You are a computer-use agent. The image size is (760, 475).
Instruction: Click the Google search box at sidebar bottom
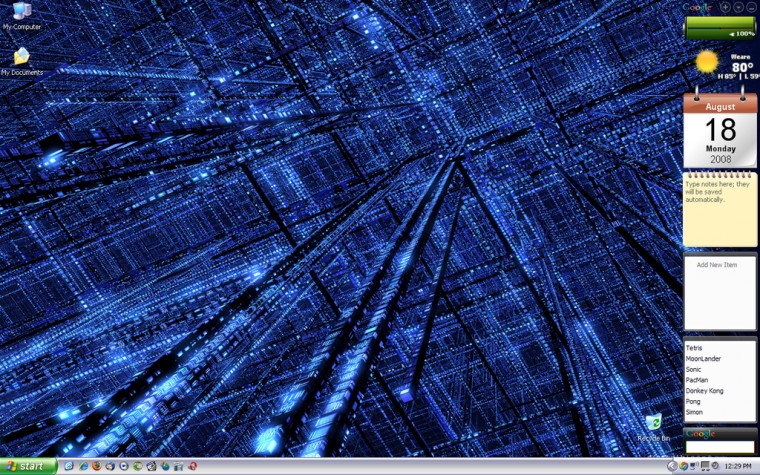[x=720, y=447]
